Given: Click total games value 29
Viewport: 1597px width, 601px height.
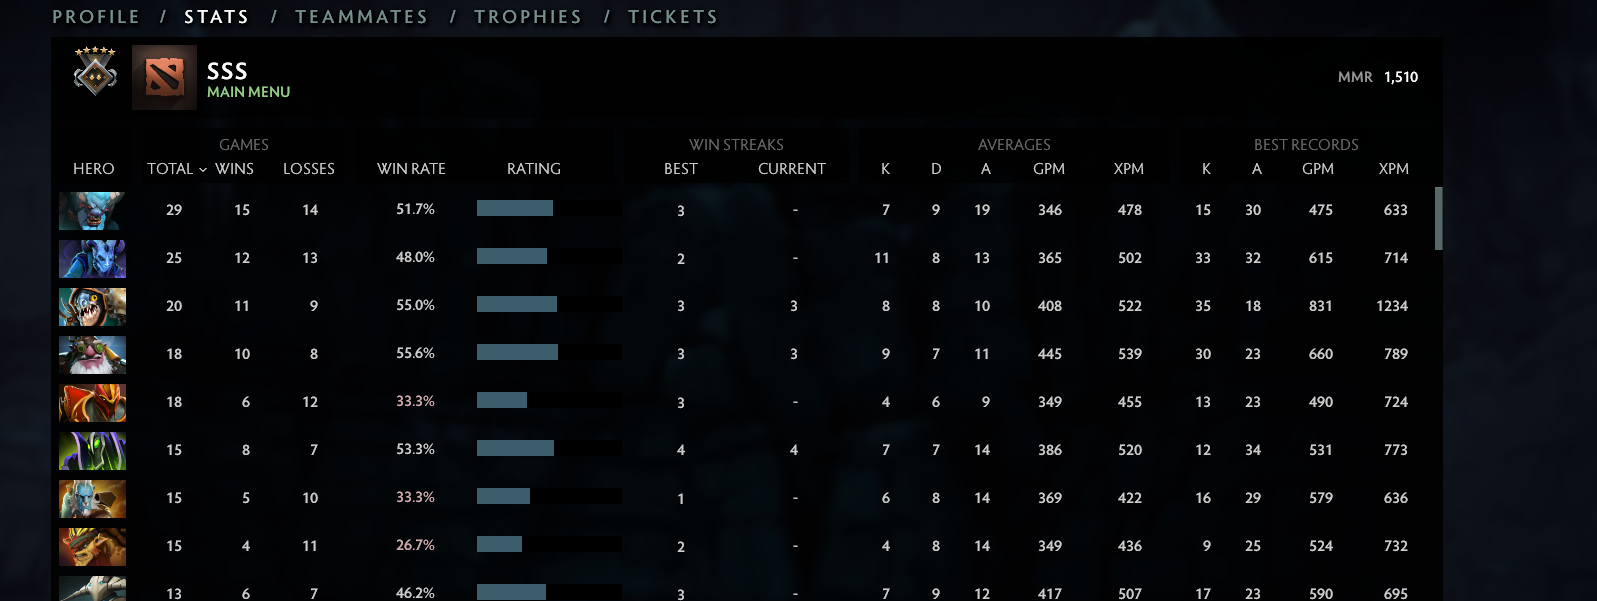Looking at the screenshot, I should tap(174, 210).
